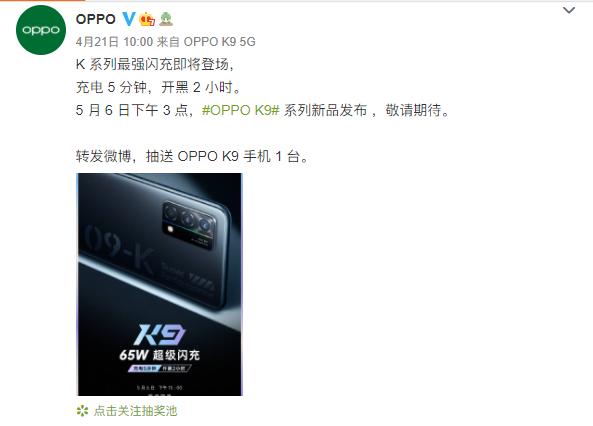
Task: Click the 充电 5 分钟 text line
Action: tap(158, 87)
